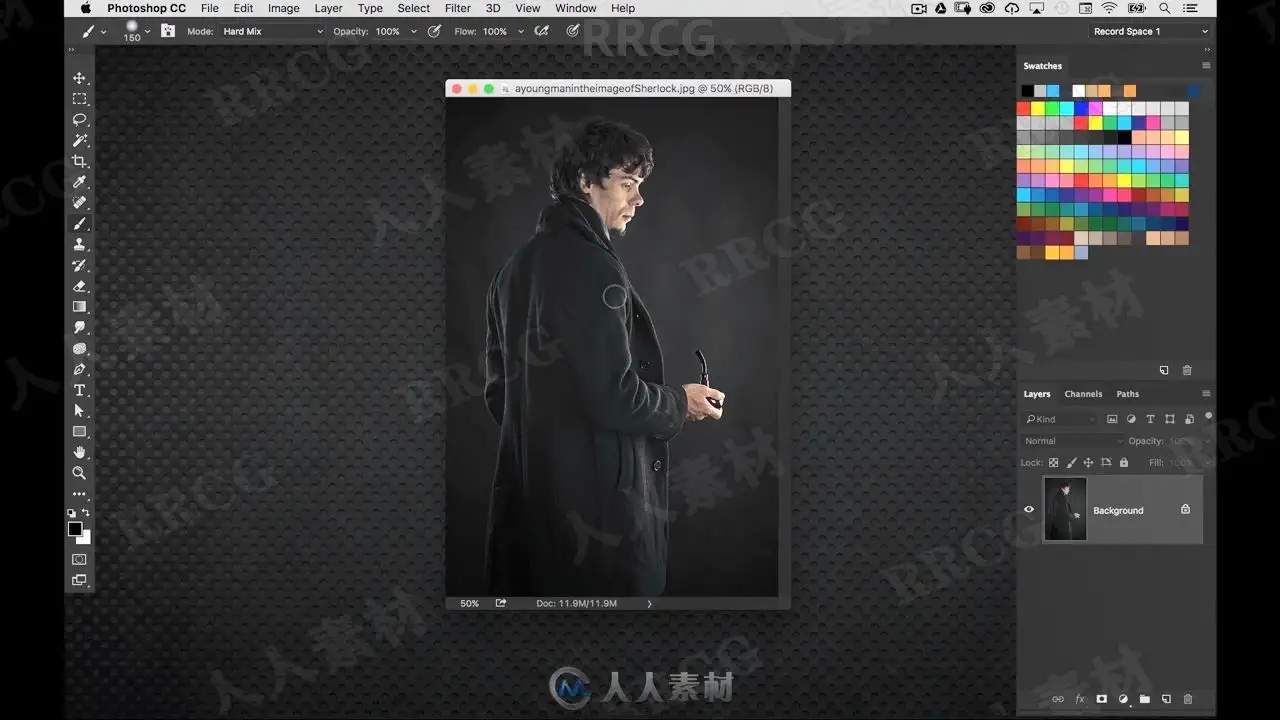Enable airbrush-style build-up

[542, 31]
